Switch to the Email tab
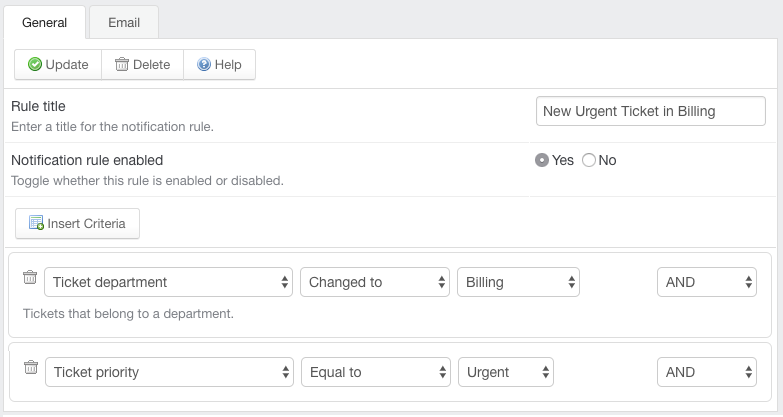Viewport: 783px width, 417px height. (x=124, y=22)
